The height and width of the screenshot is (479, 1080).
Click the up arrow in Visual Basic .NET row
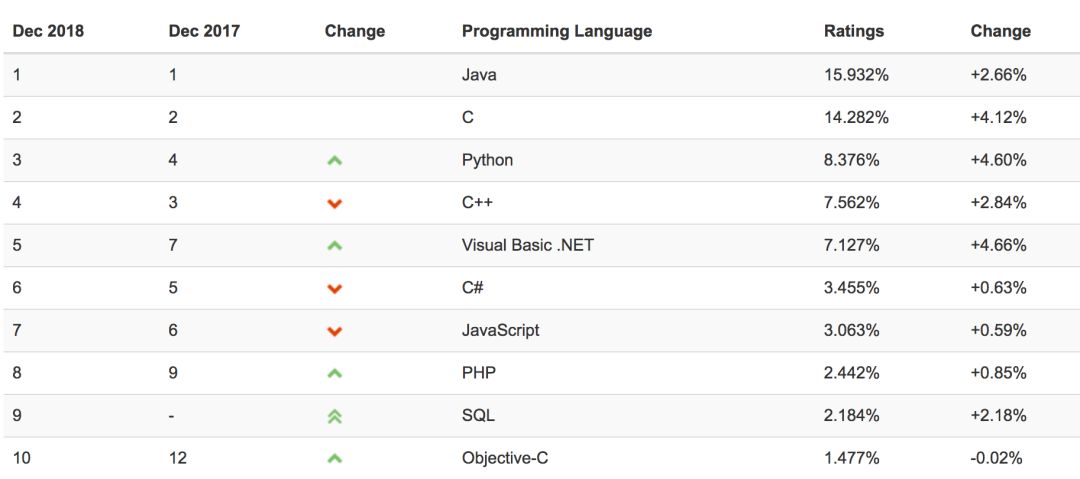(335, 245)
